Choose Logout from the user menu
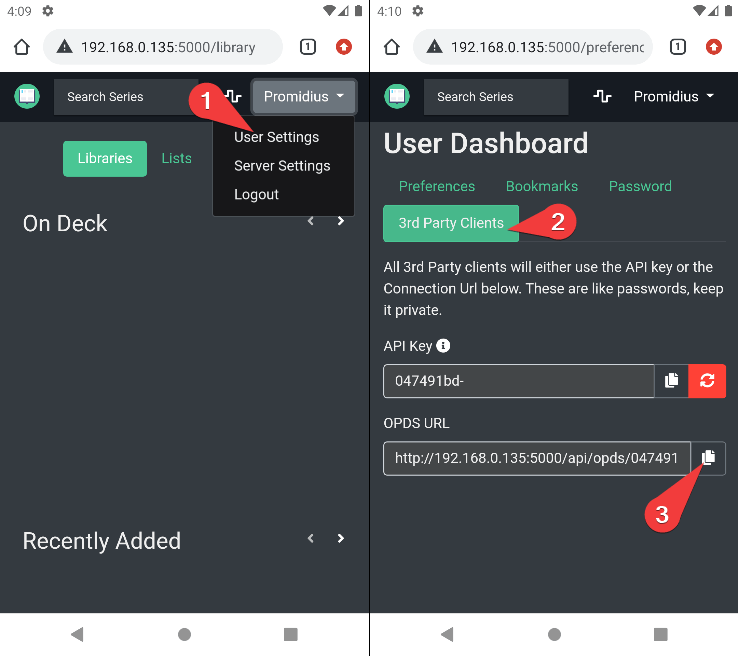 tap(256, 194)
